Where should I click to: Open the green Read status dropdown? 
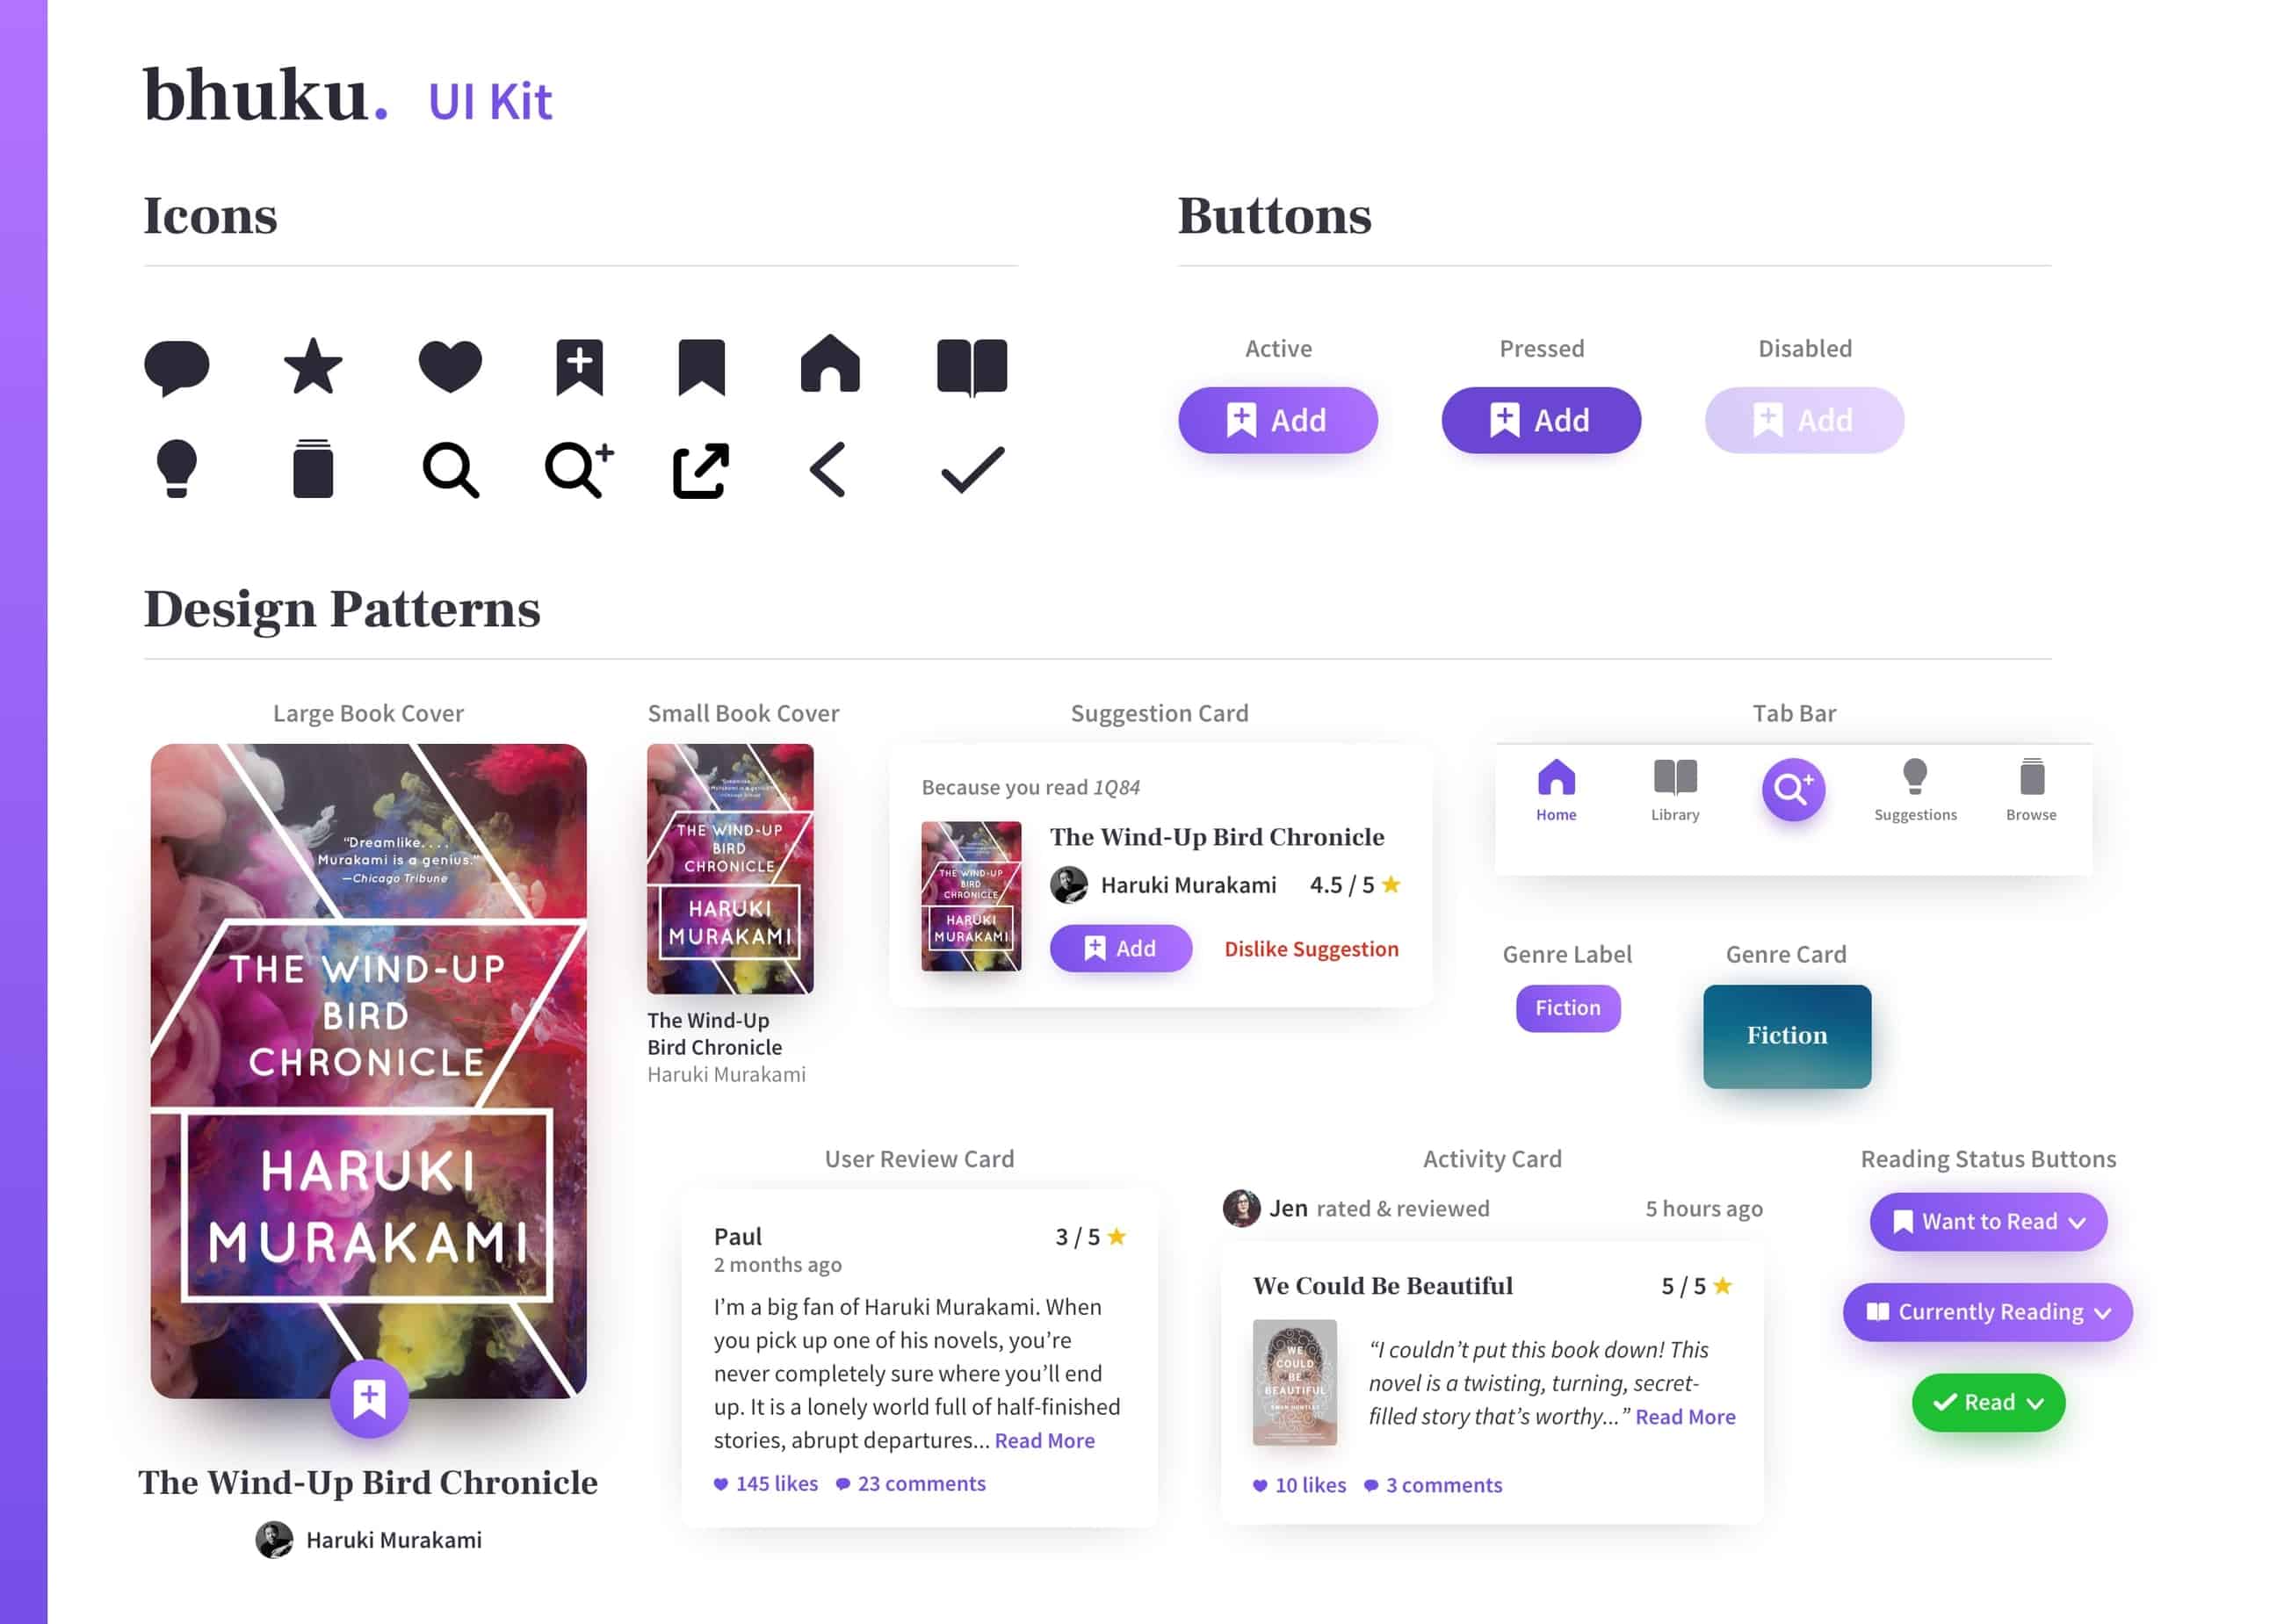click(1988, 1402)
